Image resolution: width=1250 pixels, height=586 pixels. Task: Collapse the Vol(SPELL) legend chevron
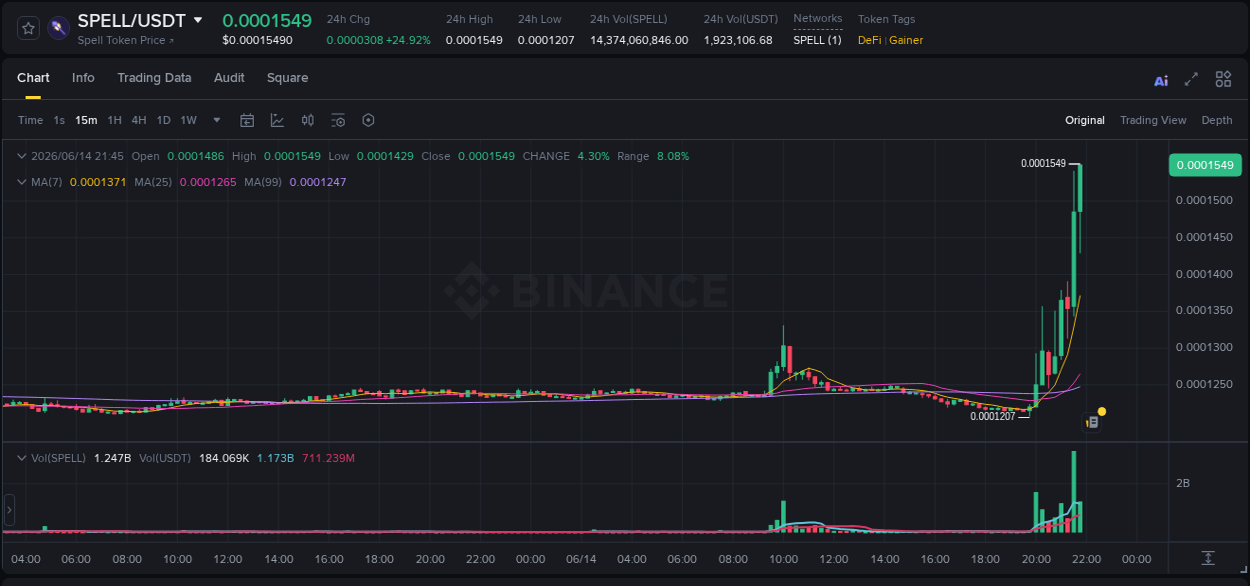point(21,458)
